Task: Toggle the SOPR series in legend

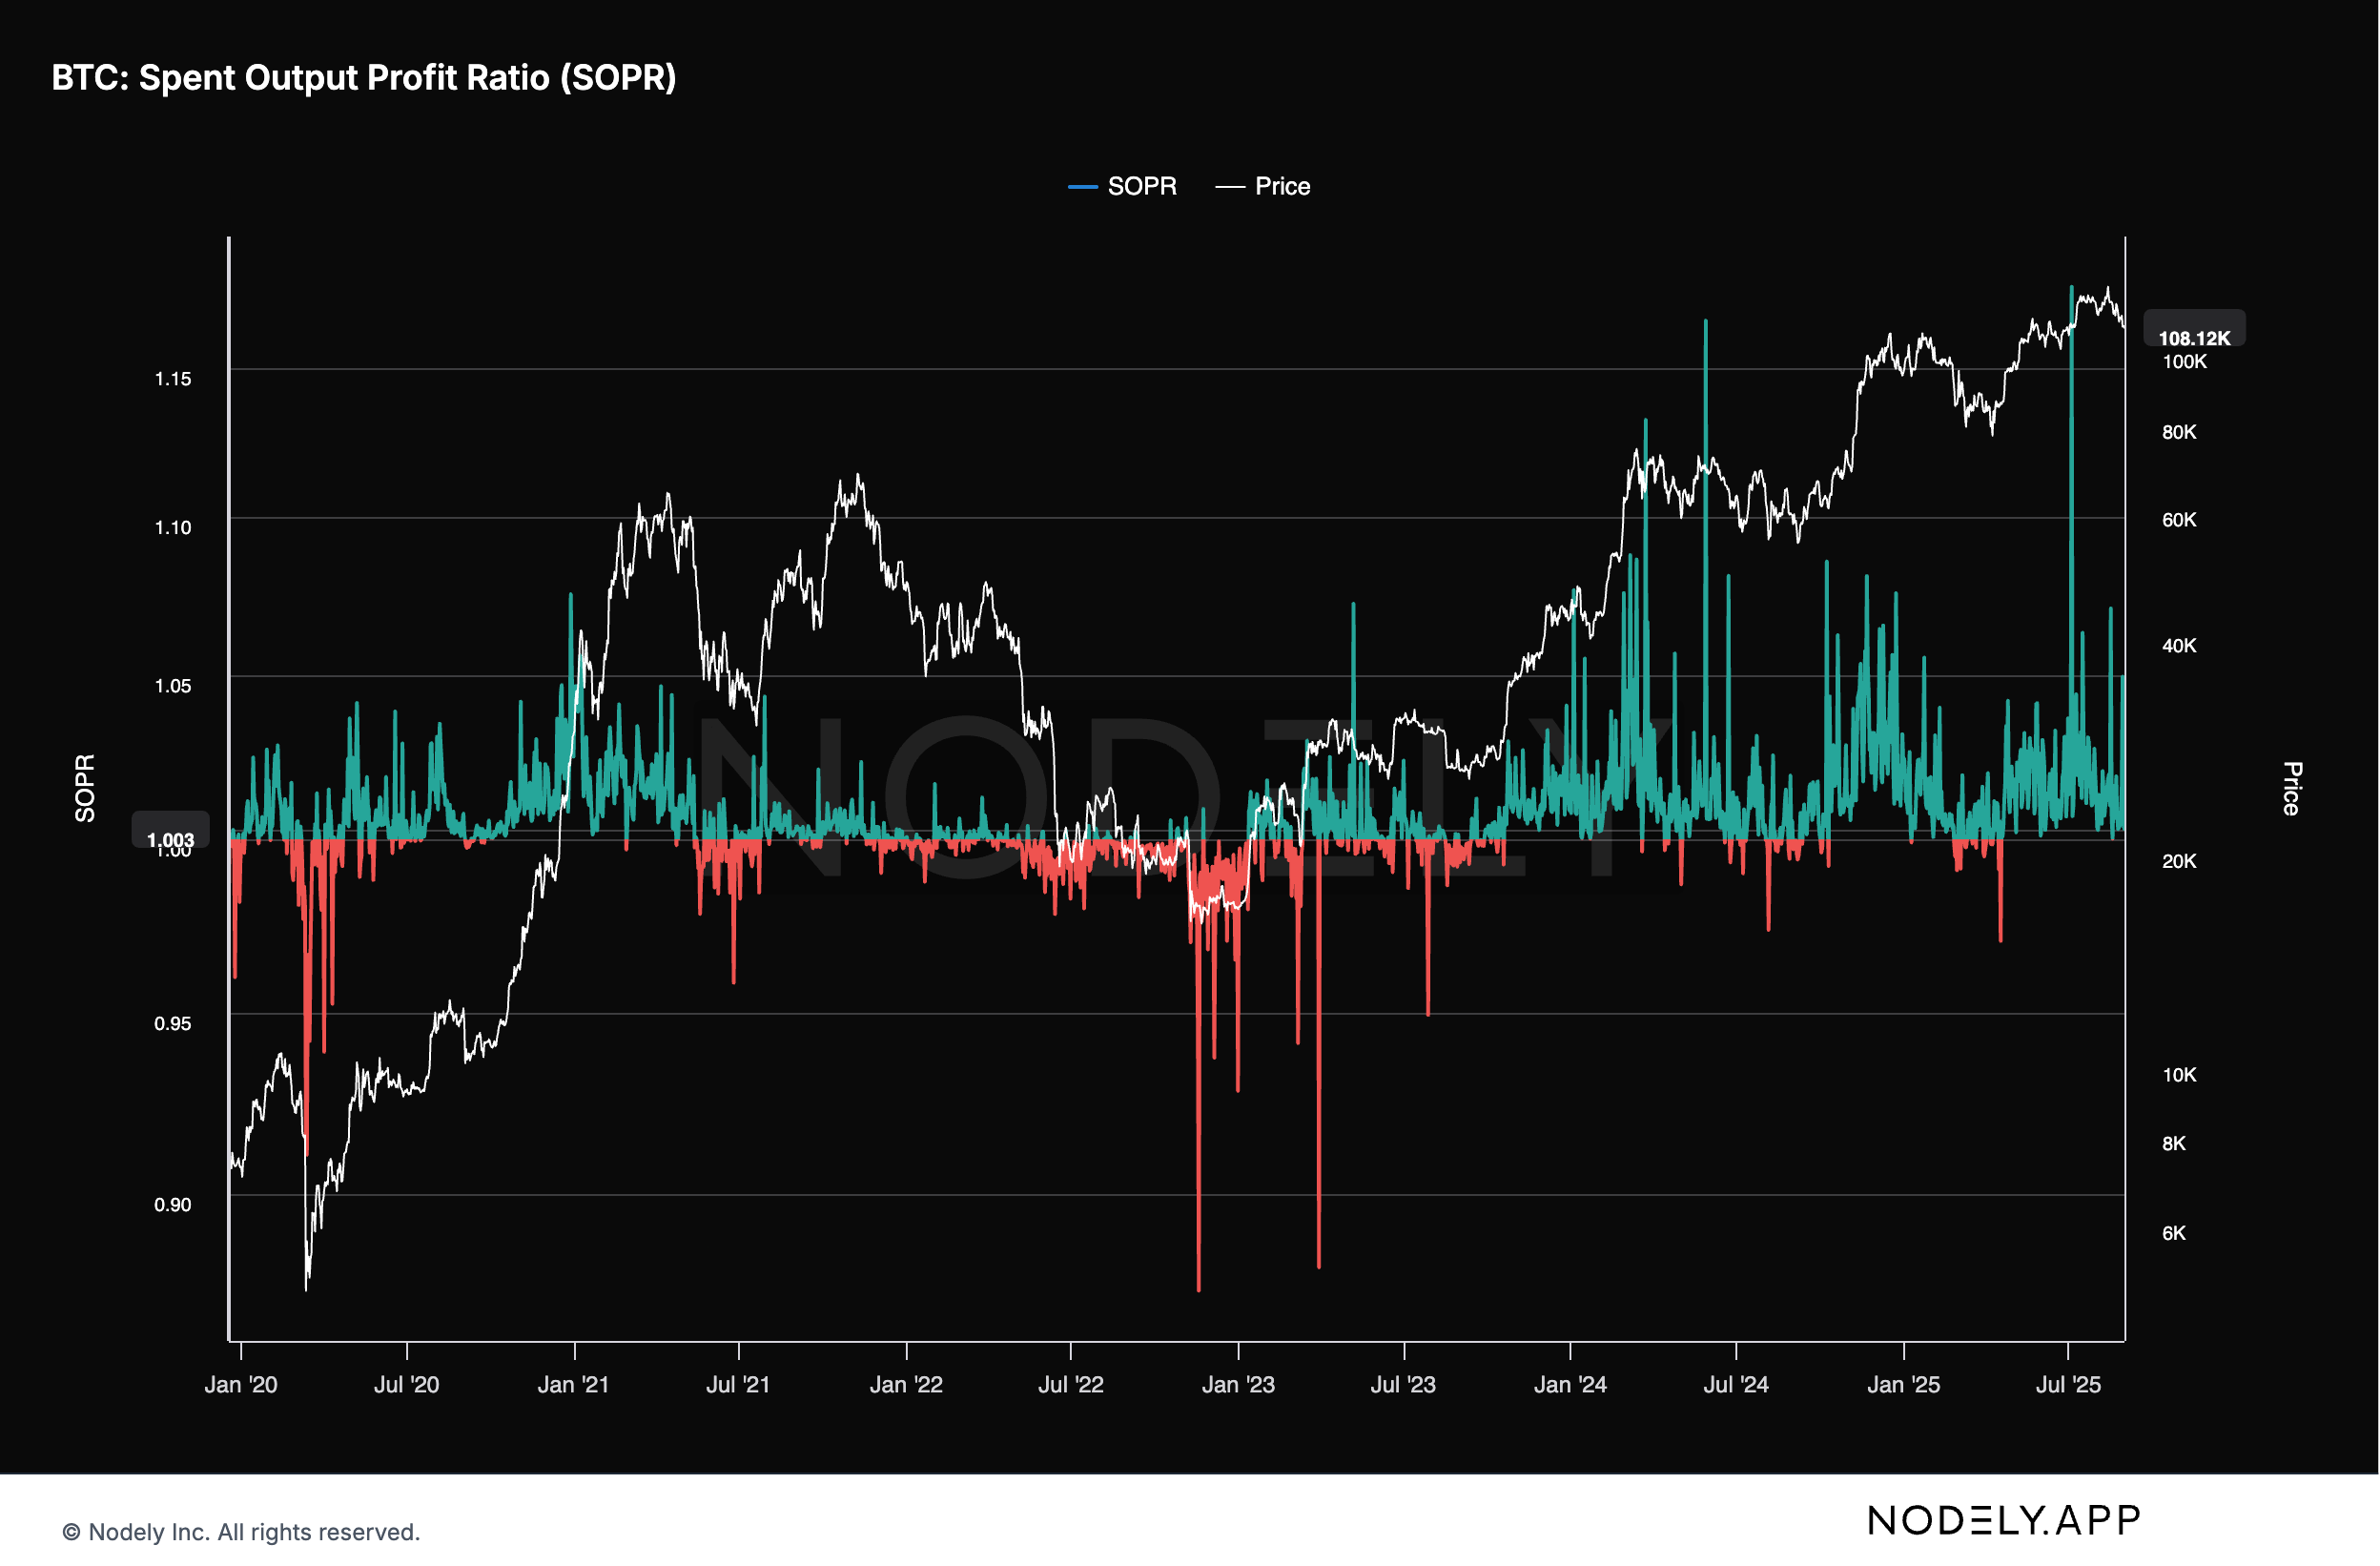Action: (1141, 186)
